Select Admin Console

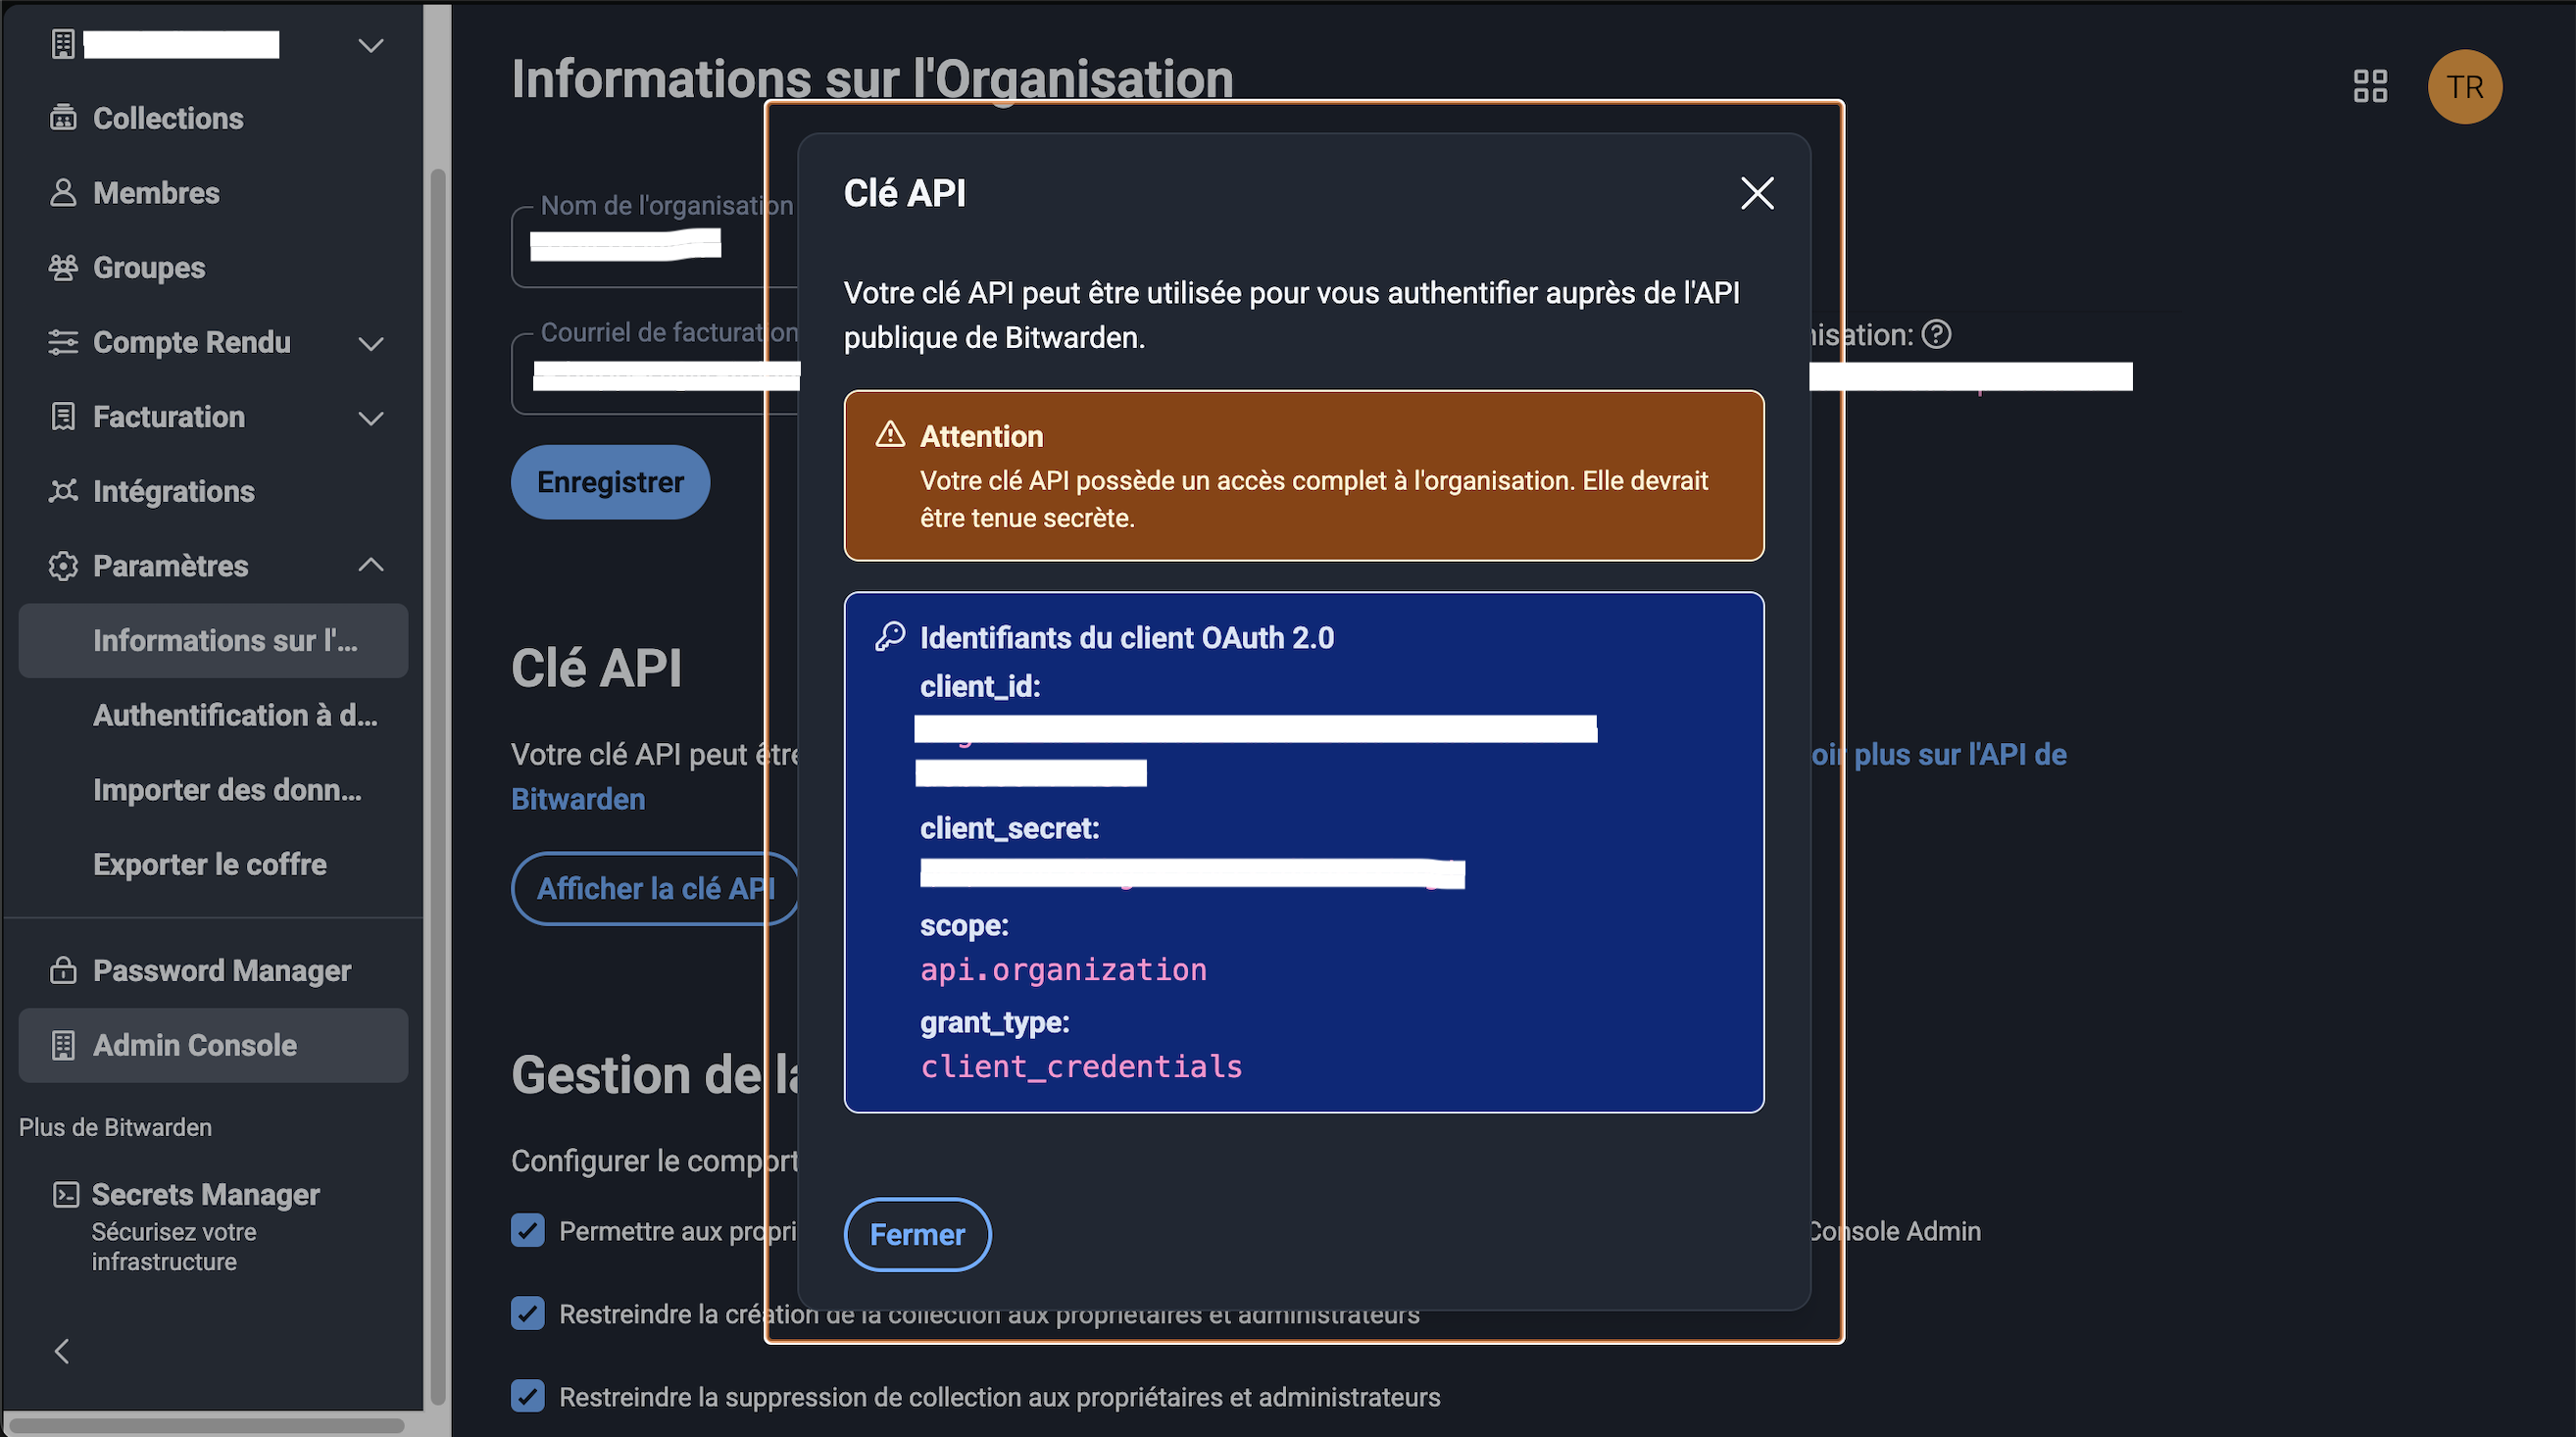213,1045
